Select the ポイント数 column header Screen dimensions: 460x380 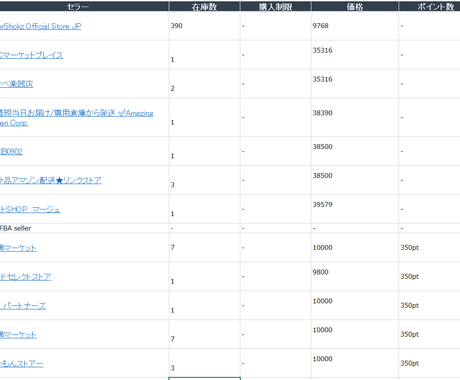430,6
